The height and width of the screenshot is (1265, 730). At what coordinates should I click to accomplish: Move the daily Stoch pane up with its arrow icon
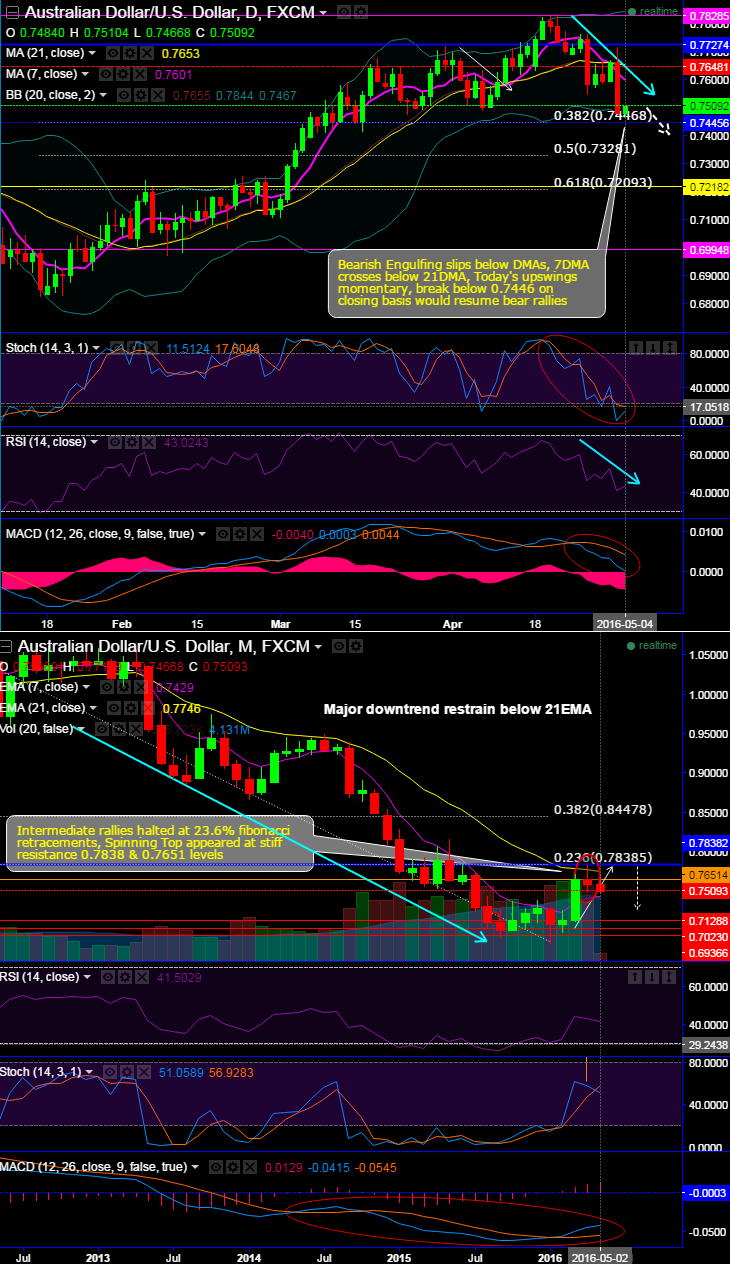pyautogui.click(x=635, y=347)
